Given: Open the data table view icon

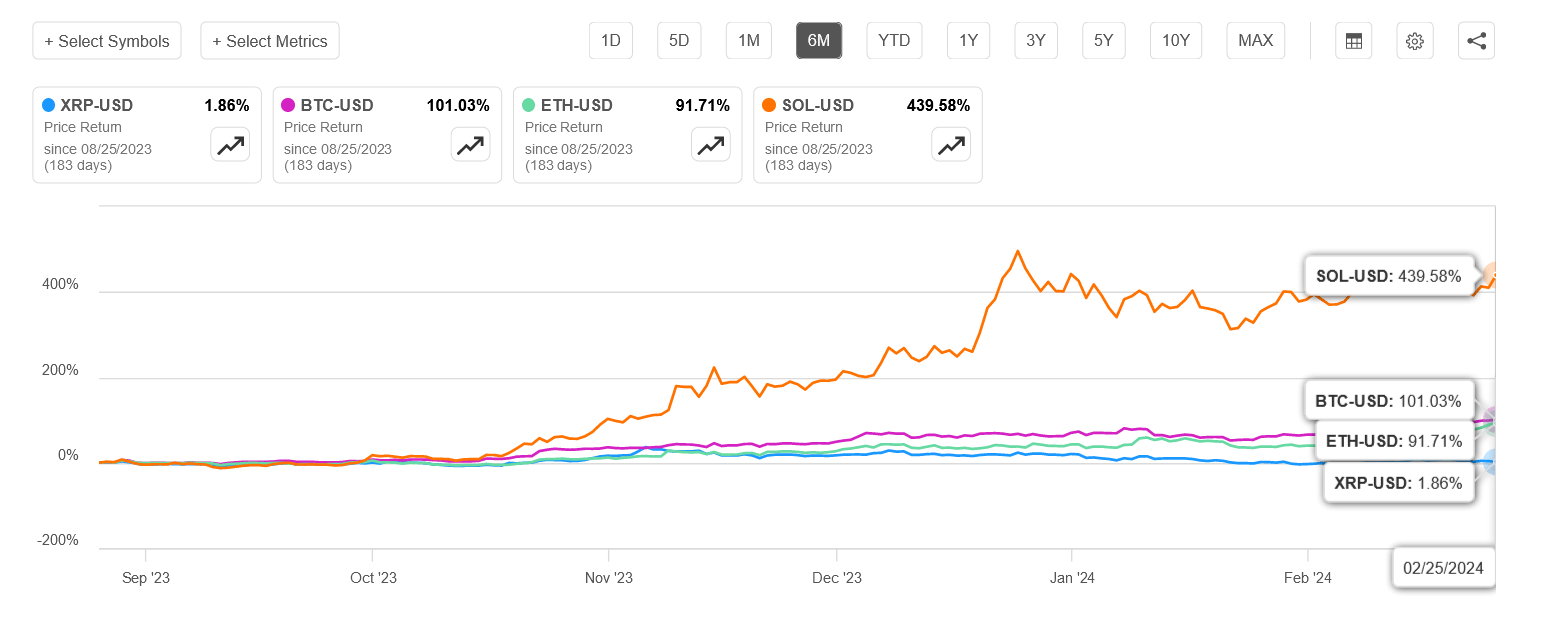Looking at the screenshot, I should (x=1353, y=40).
